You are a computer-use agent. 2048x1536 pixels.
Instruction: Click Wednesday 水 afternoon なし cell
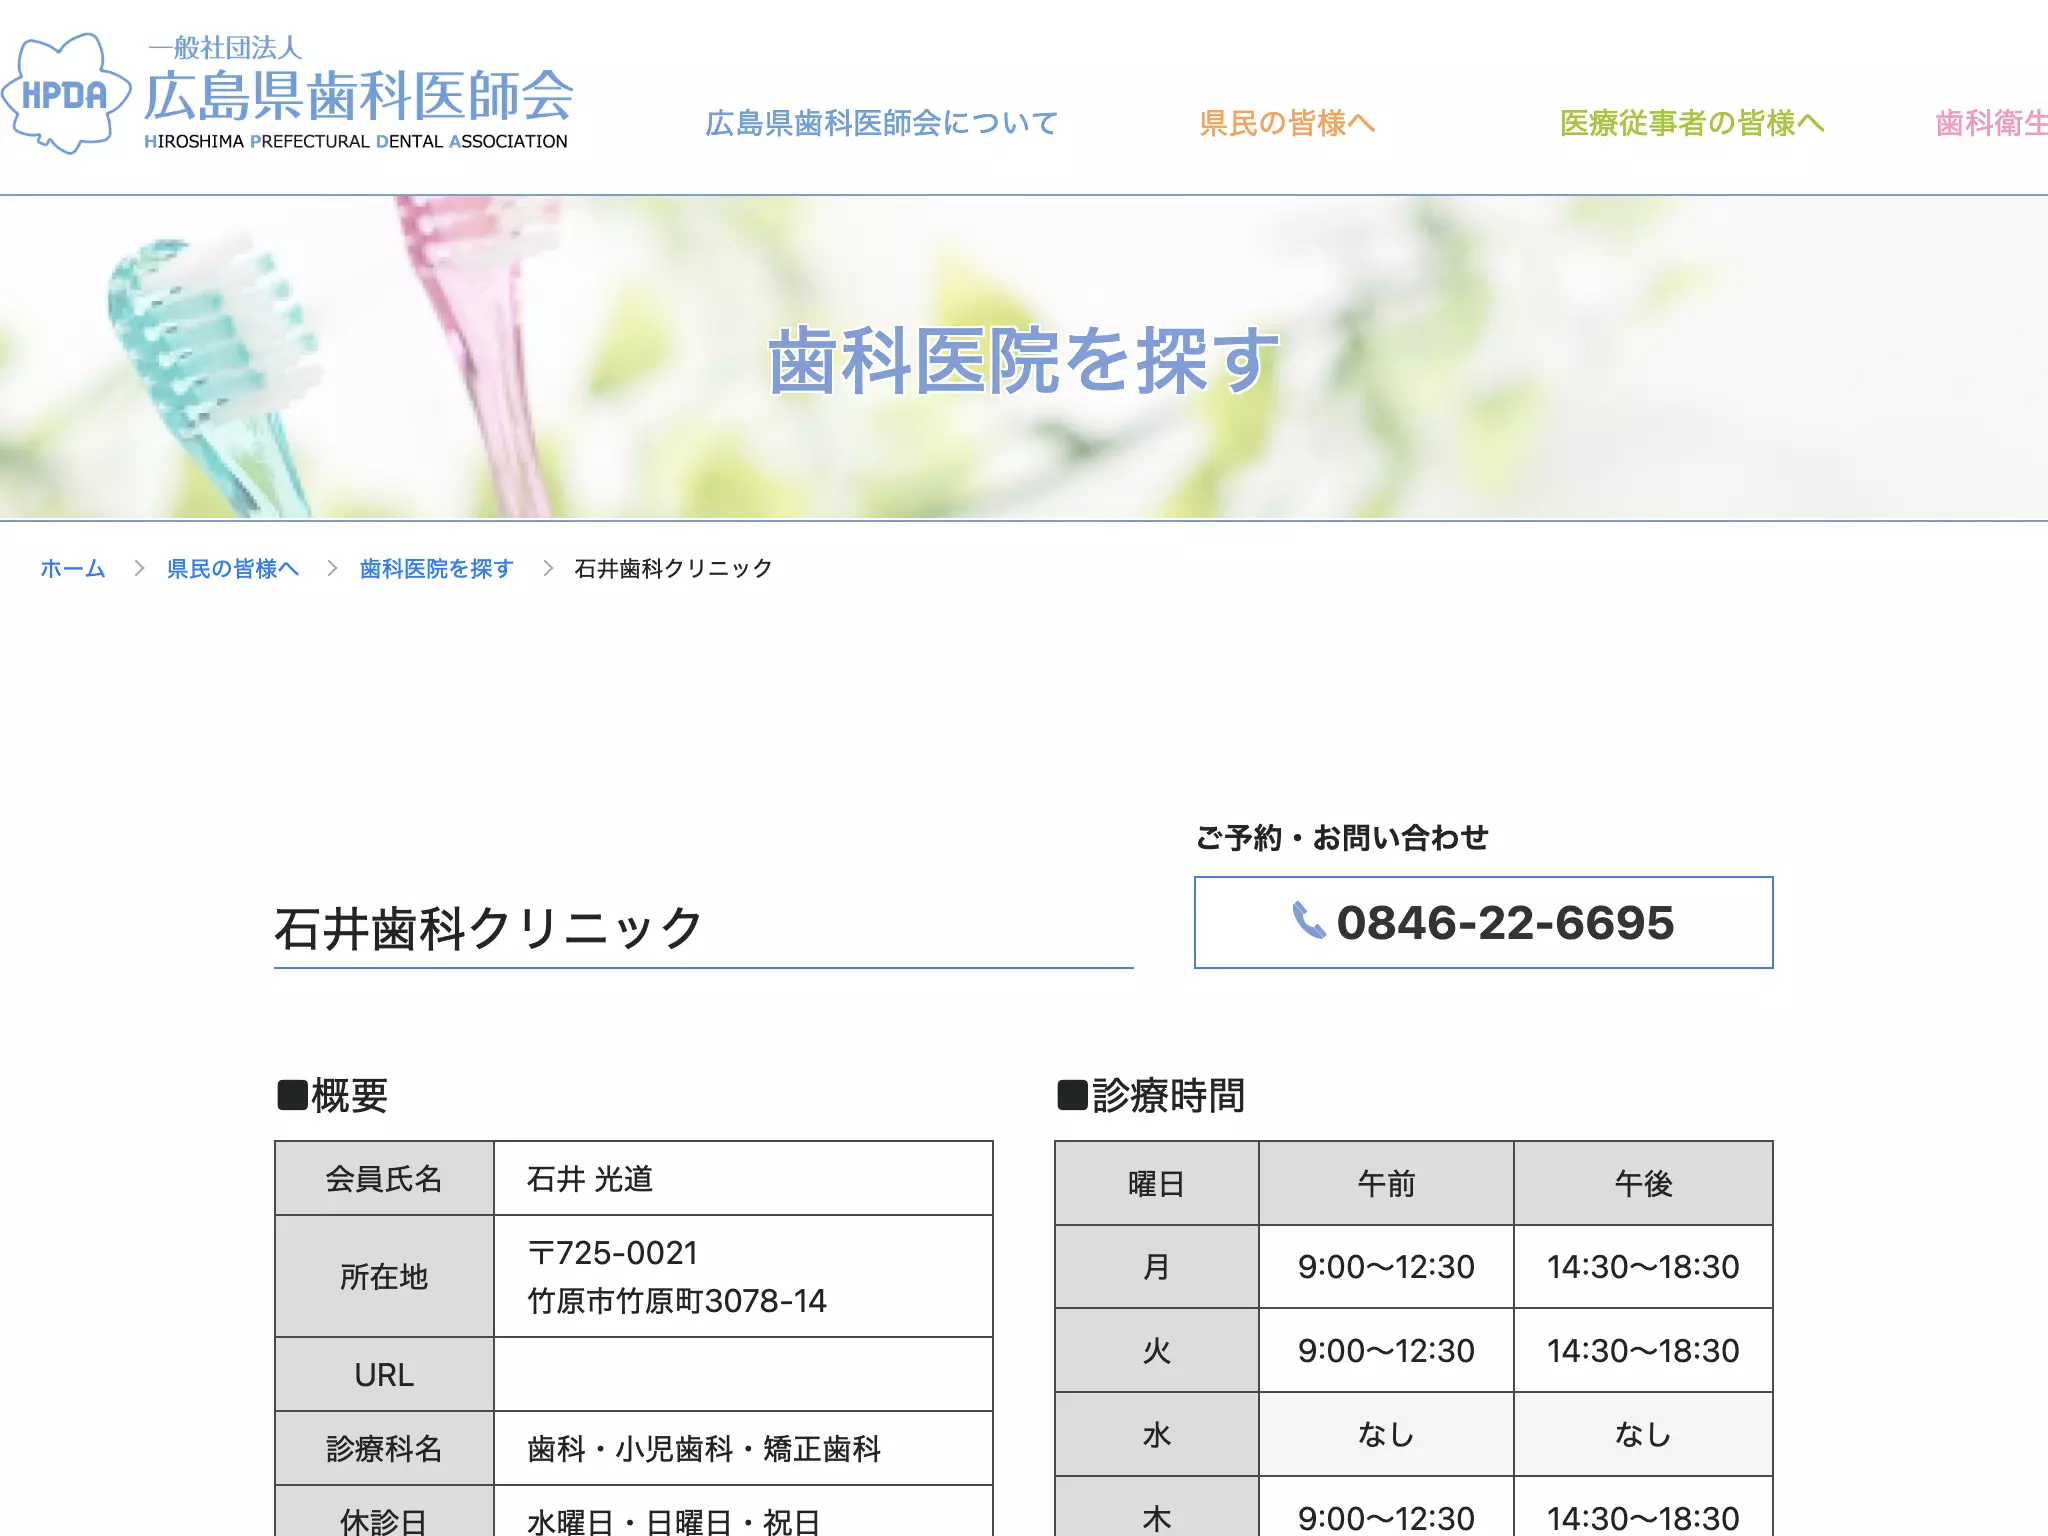[x=1643, y=1434]
